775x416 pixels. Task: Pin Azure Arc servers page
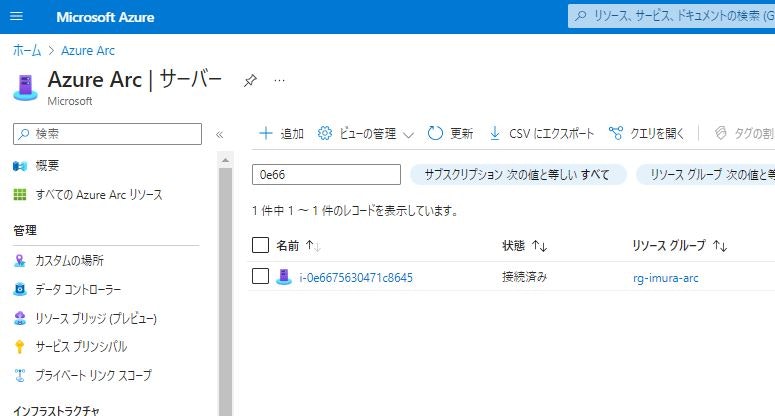click(x=250, y=80)
